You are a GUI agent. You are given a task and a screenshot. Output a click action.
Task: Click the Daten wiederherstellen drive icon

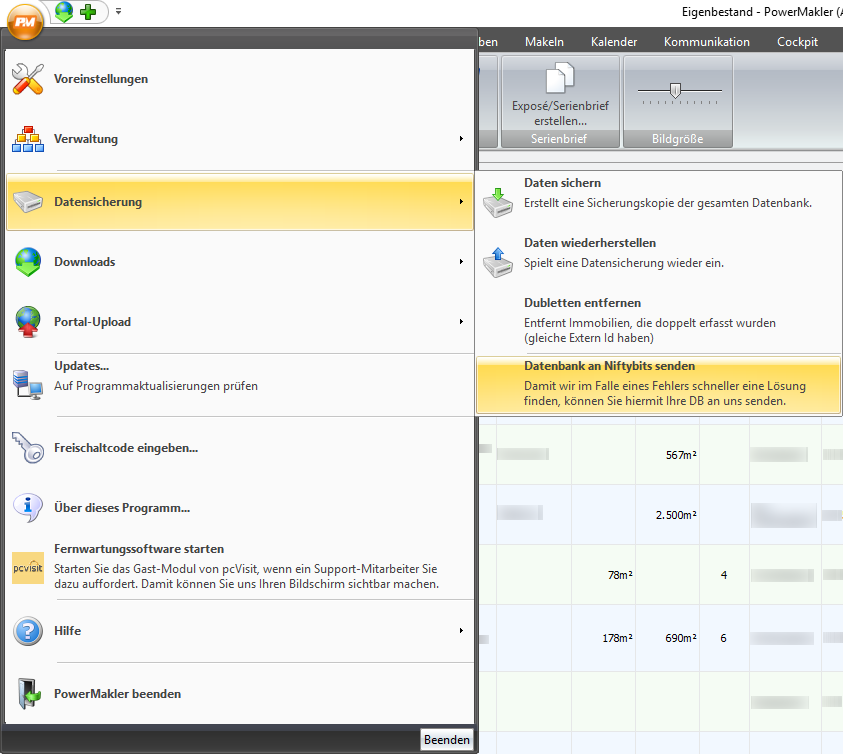pos(498,263)
